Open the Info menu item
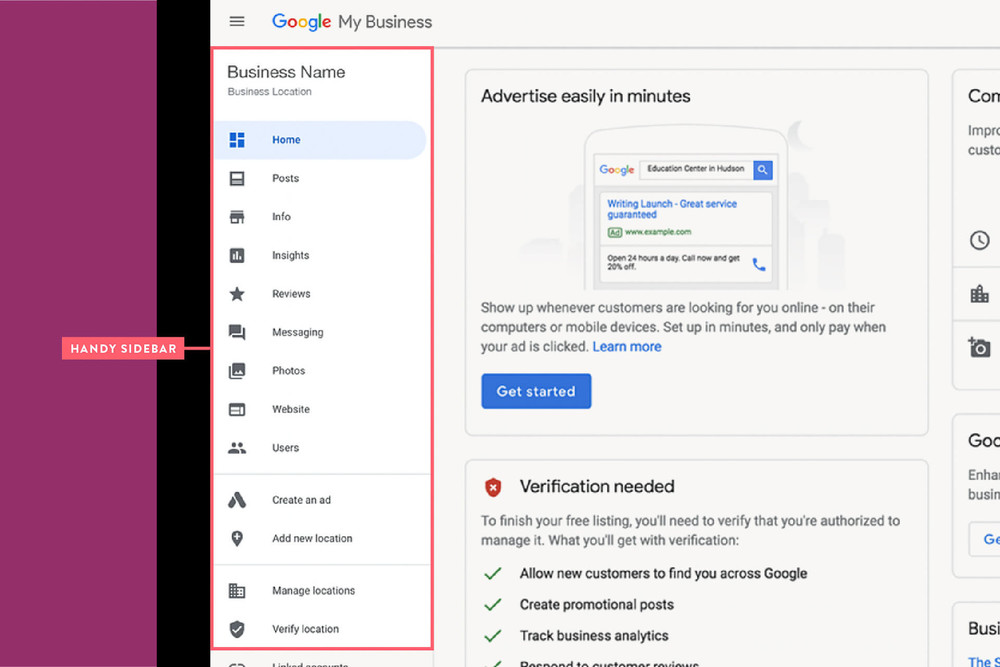The width and height of the screenshot is (1000, 667). pyautogui.click(x=320, y=217)
